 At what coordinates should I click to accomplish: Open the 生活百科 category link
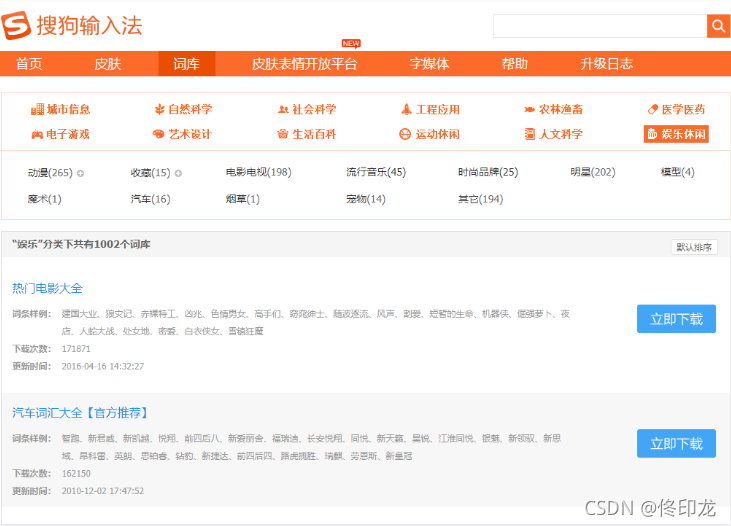314,134
